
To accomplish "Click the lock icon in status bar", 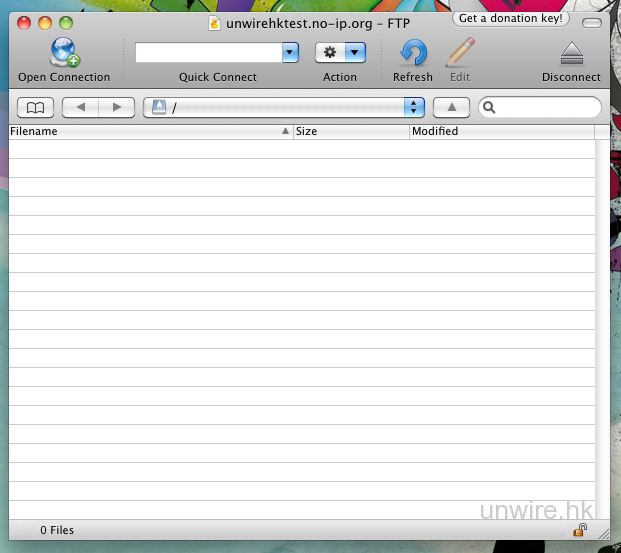I will coord(580,529).
